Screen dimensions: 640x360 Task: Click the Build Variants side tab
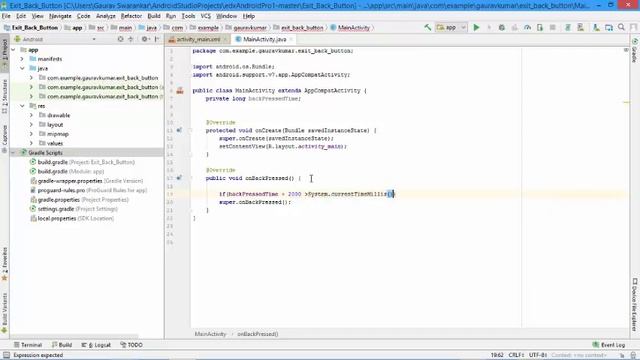4,313
